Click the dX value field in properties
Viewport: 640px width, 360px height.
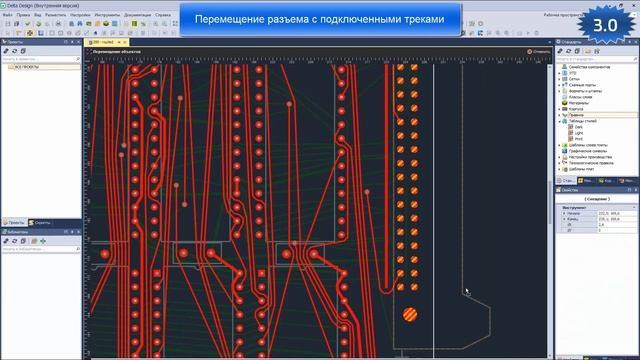click(x=616, y=224)
